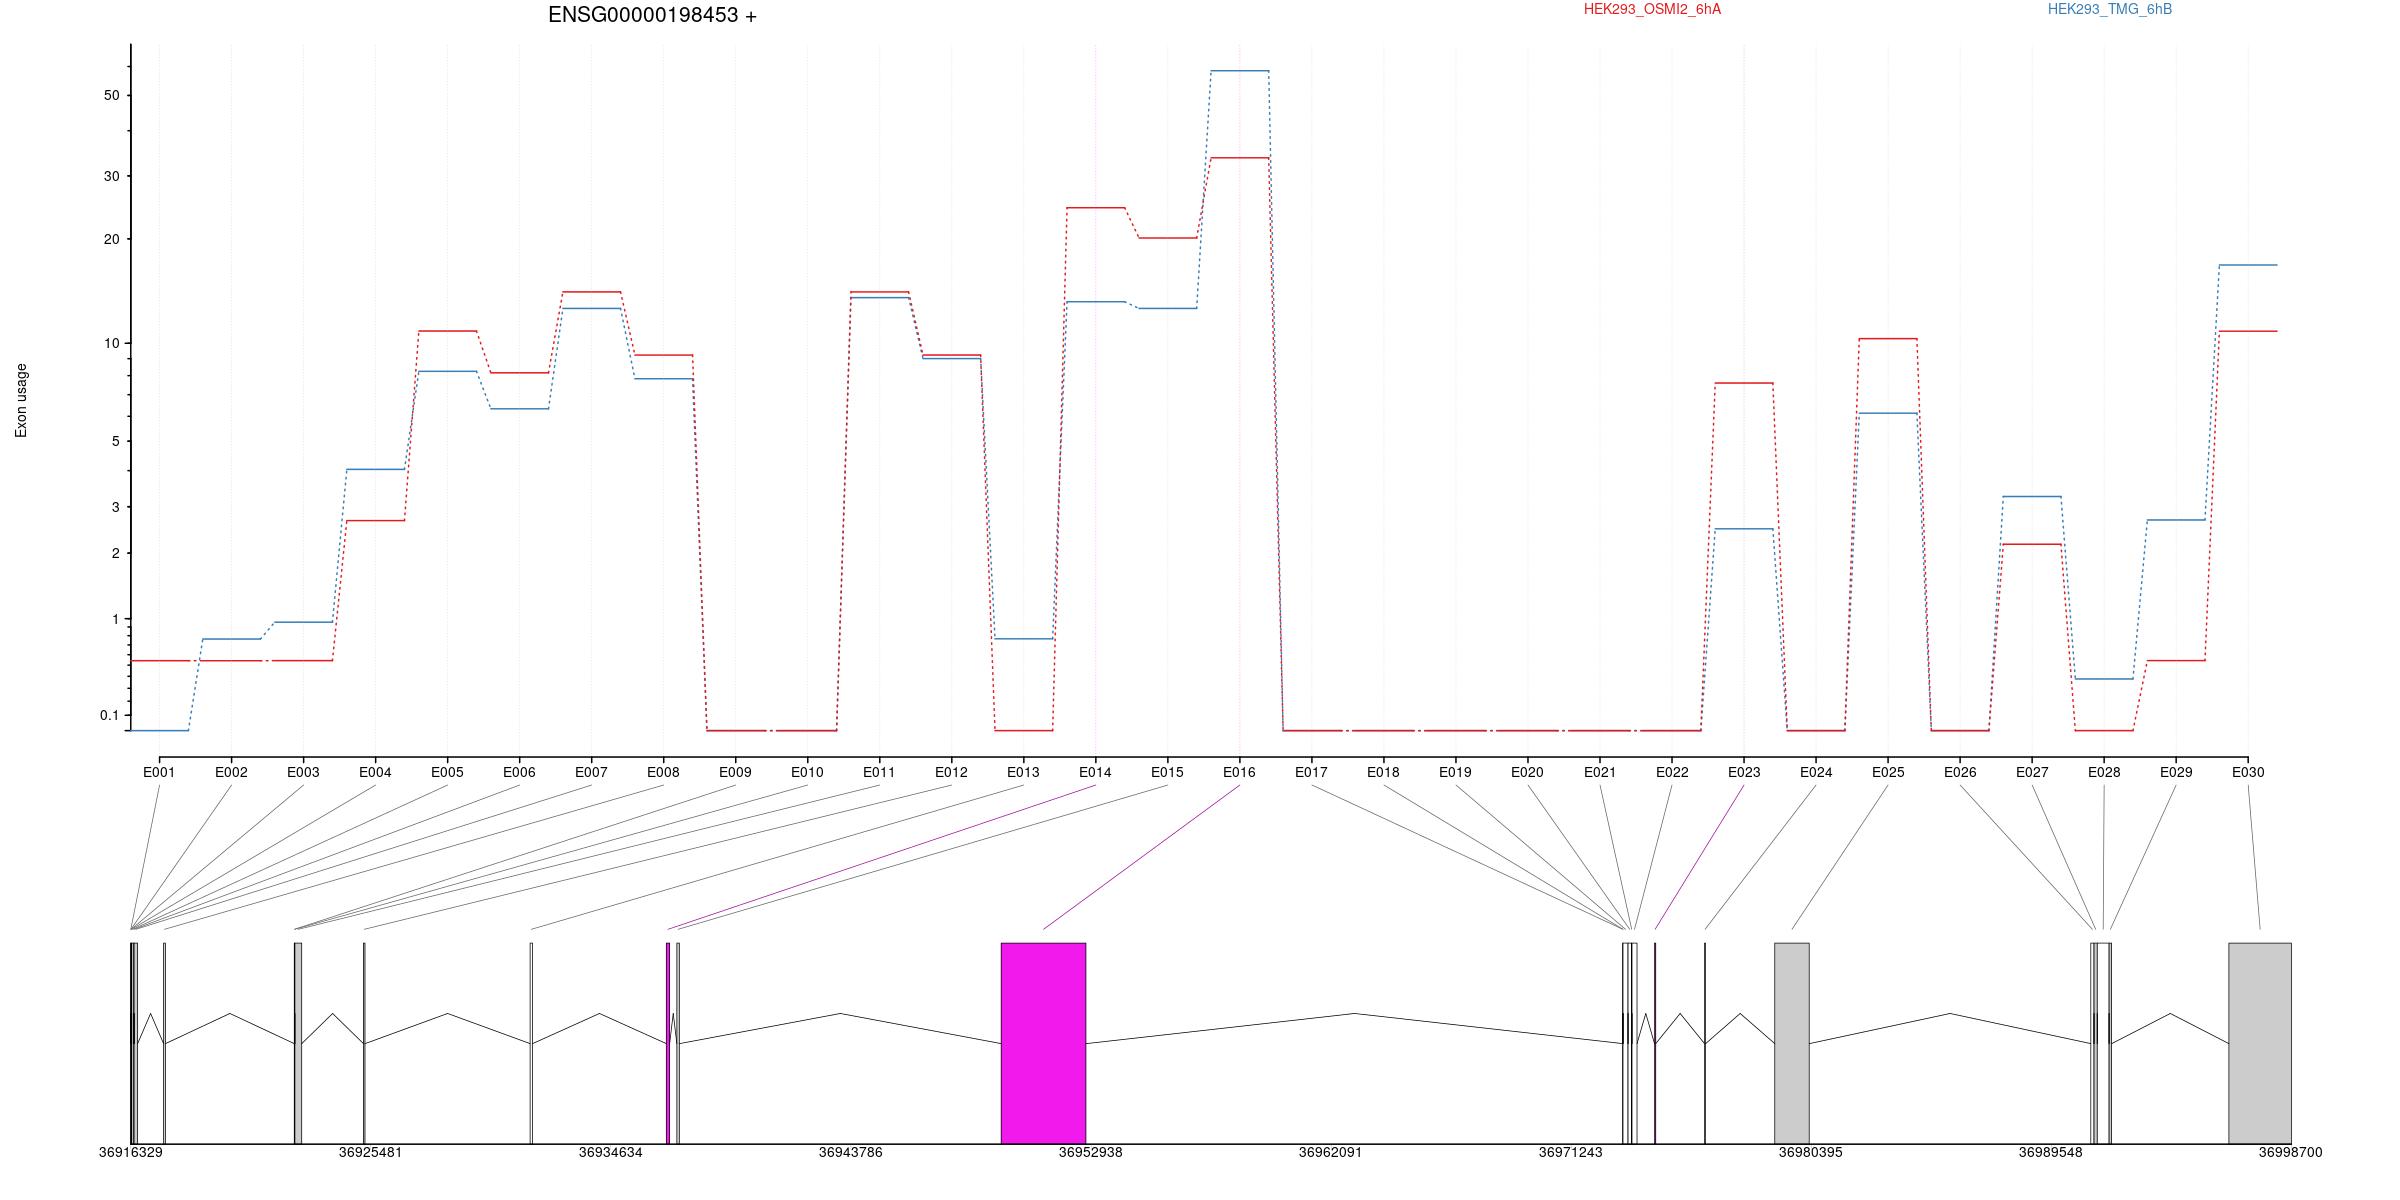This screenshot has height=1200, width=2400.
Task: Click exon label E020
Action: [1527, 772]
